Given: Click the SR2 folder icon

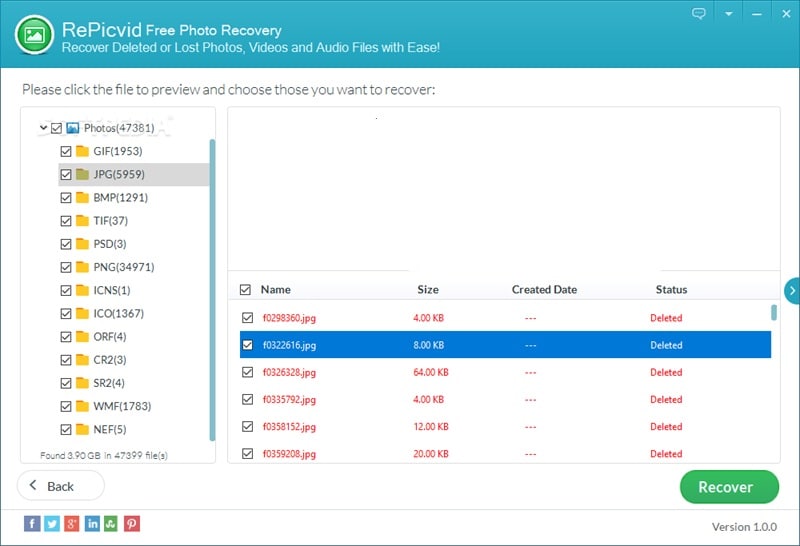Looking at the screenshot, I should coord(82,383).
